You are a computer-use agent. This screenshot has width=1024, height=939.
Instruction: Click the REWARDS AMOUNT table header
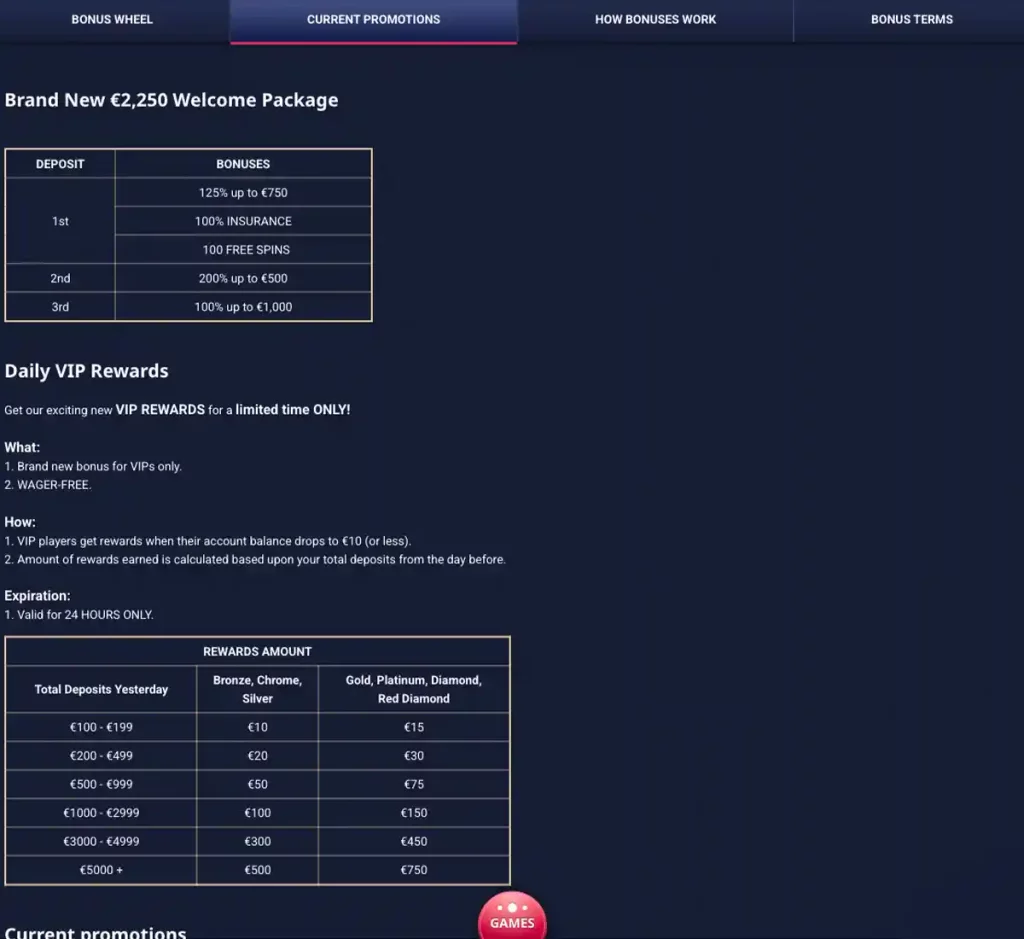click(x=257, y=651)
